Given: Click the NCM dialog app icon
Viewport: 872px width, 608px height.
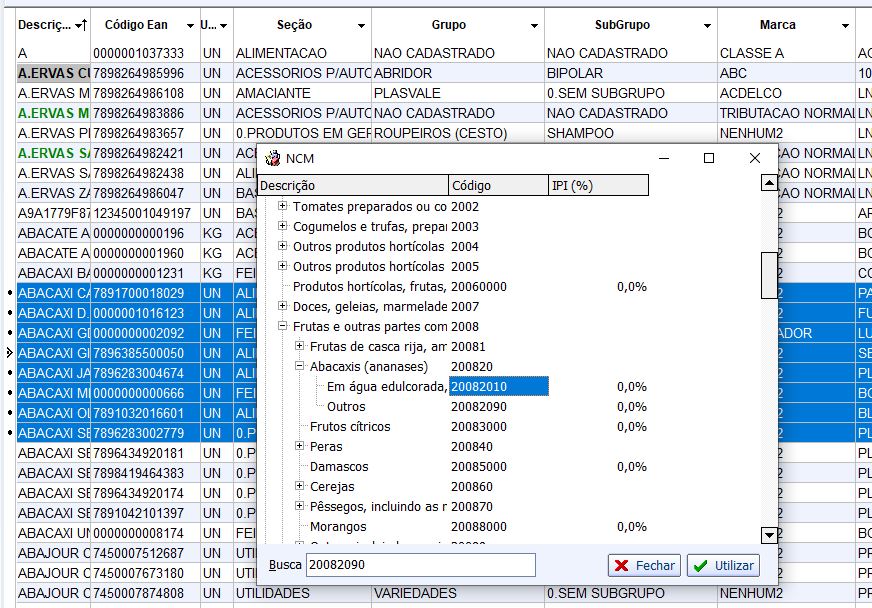Looking at the screenshot, I should click(x=271, y=158).
